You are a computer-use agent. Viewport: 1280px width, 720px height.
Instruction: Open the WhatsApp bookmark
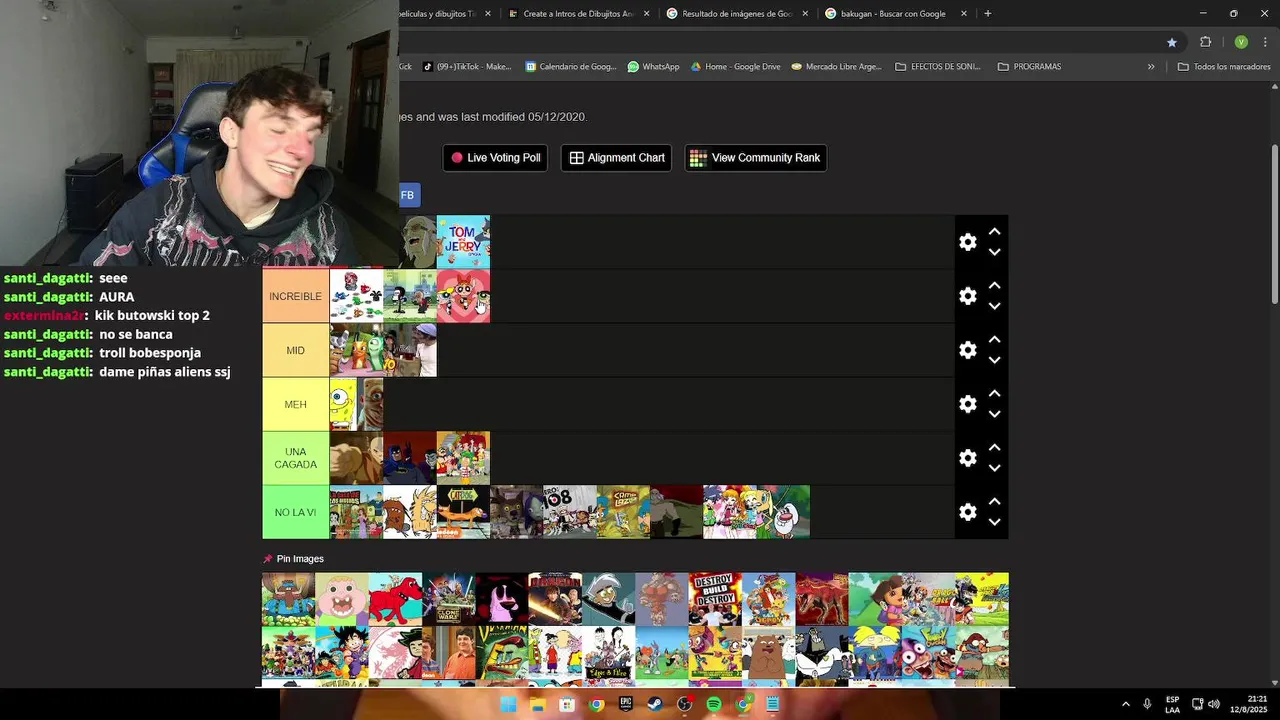[654, 67]
